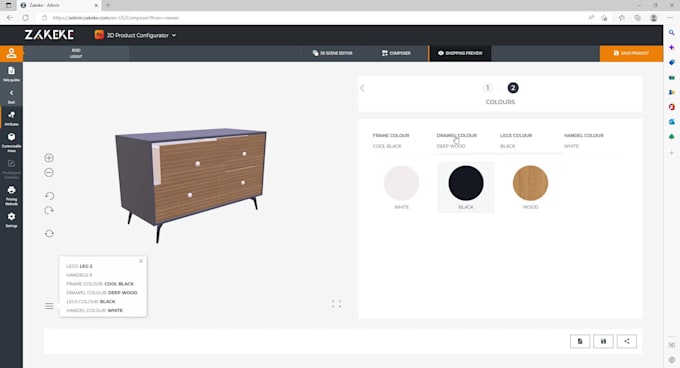Viewport: 680px width, 368px height.
Task: Go back using the left chevron in step panel
Action: [363, 88]
